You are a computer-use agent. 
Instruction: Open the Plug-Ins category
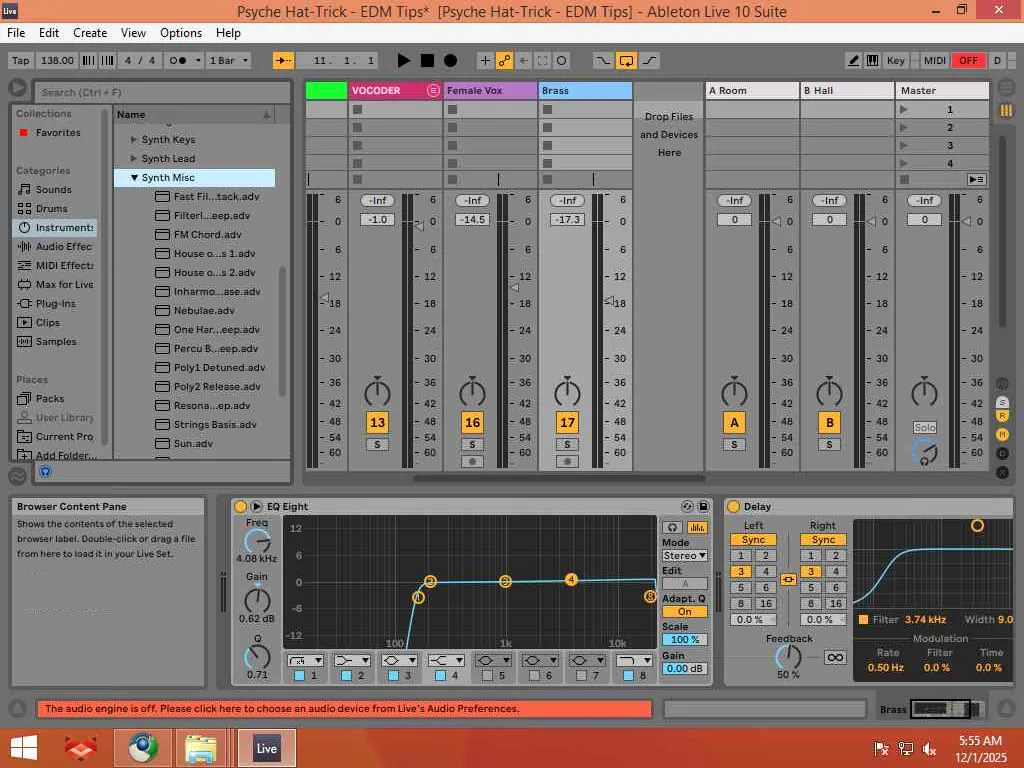click(56, 304)
